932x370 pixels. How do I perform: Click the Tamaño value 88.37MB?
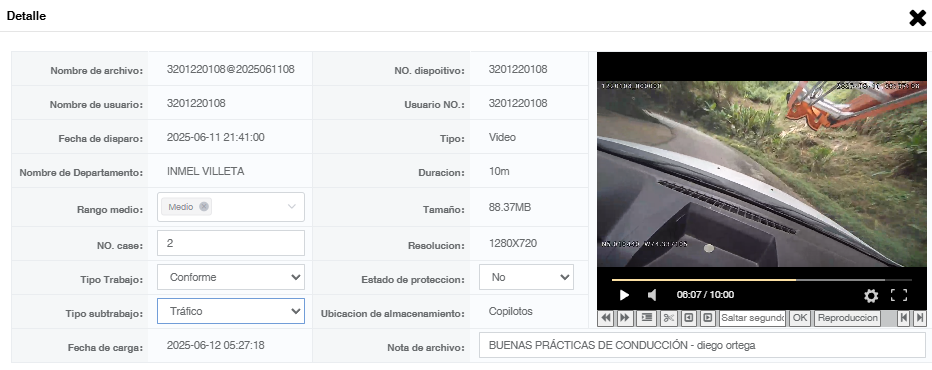click(509, 208)
